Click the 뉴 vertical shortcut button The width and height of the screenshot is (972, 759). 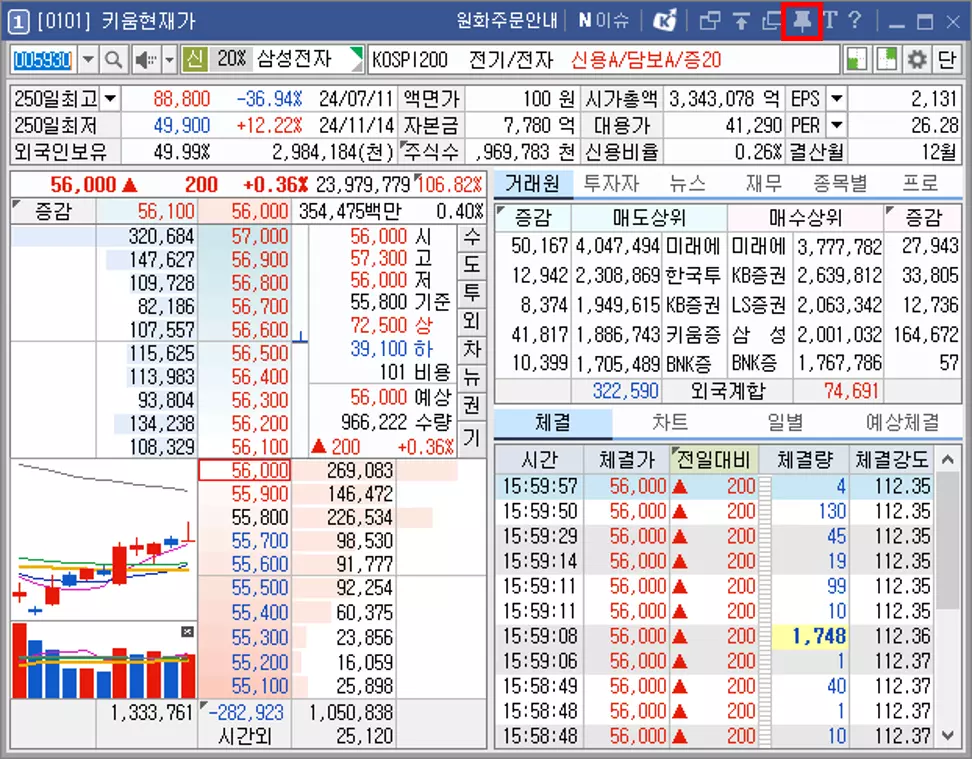coord(472,377)
